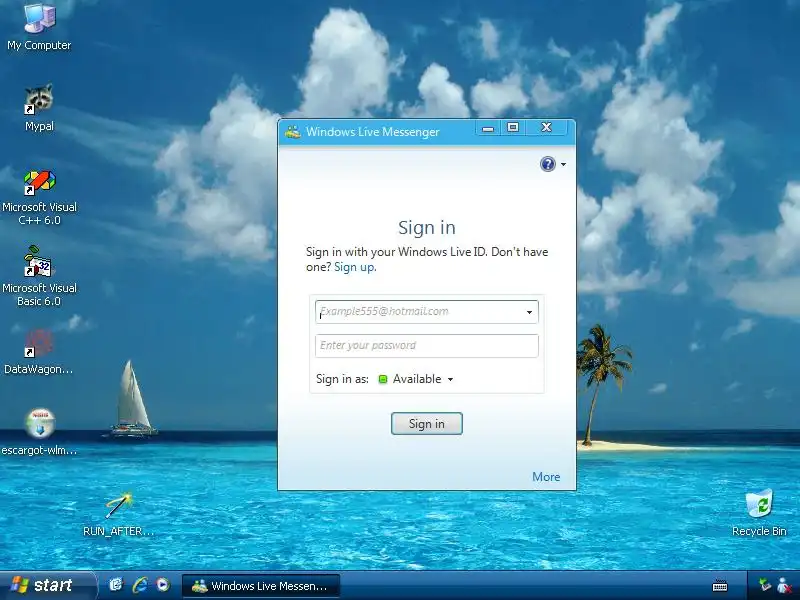Select the Recycle Bin icon
This screenshot has height=600, width=800.
tap(759, 513)
